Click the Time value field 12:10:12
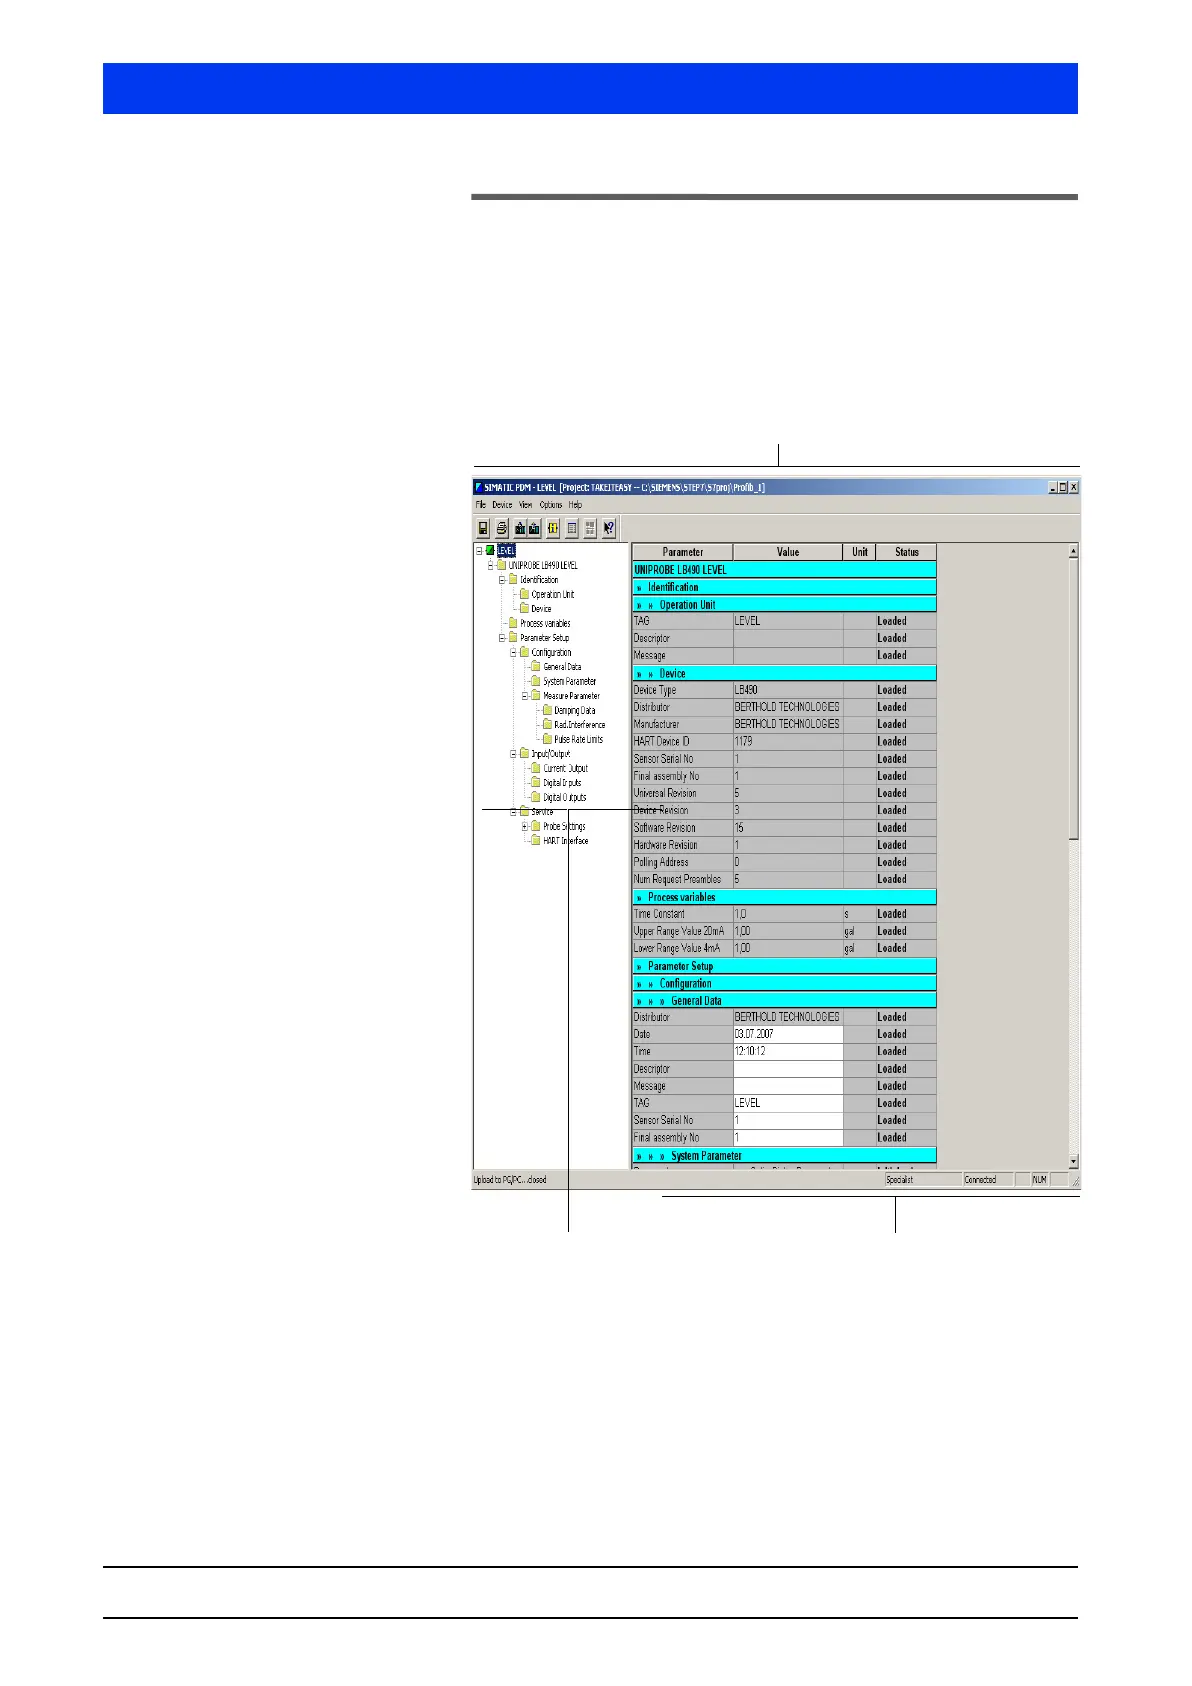The image size is (1192, 1686). [788, 1051]
